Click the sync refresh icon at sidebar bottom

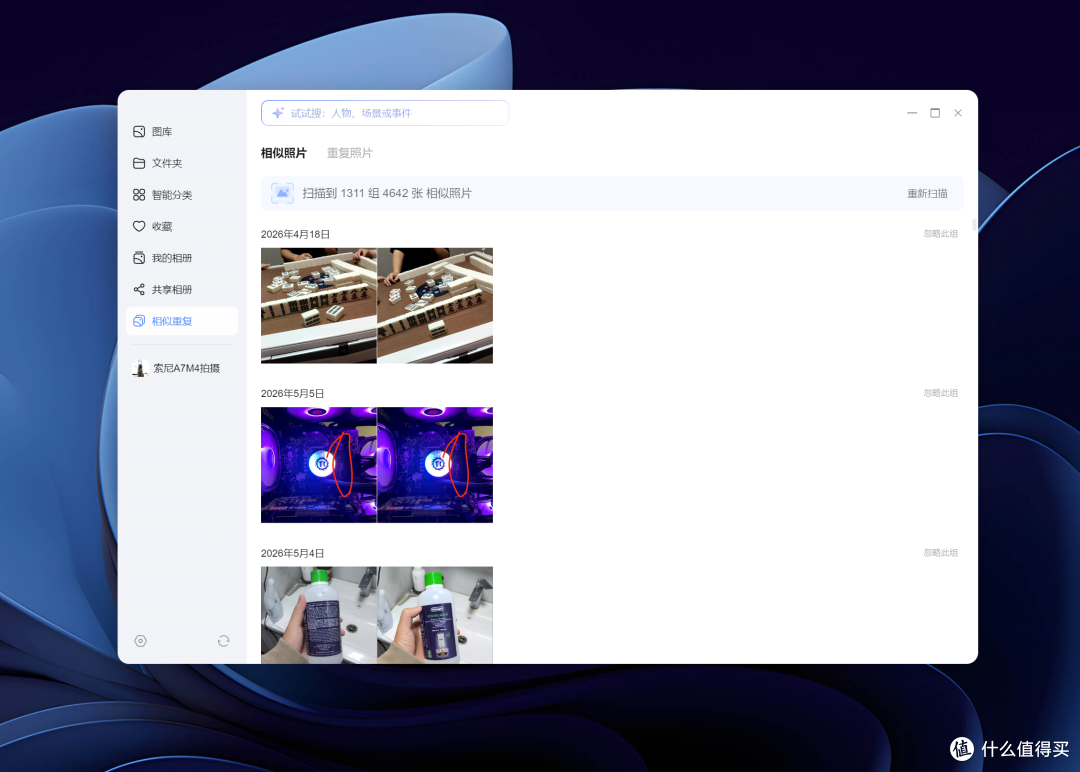point(224,641)
